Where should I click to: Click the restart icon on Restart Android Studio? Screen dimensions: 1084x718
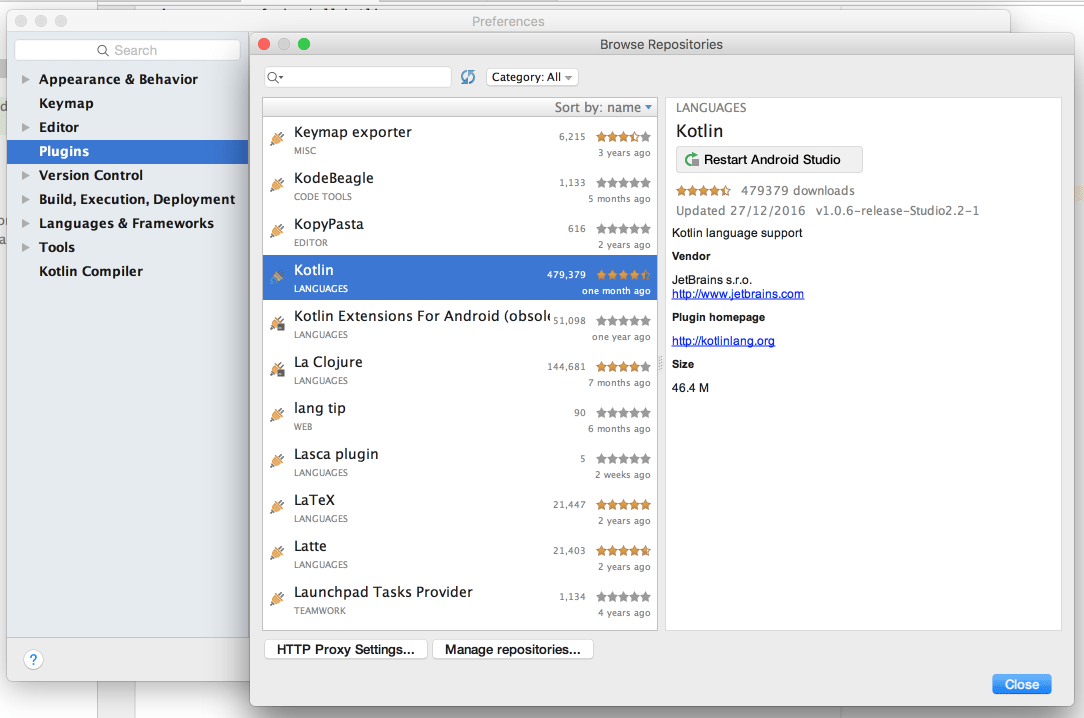point(691,160)
